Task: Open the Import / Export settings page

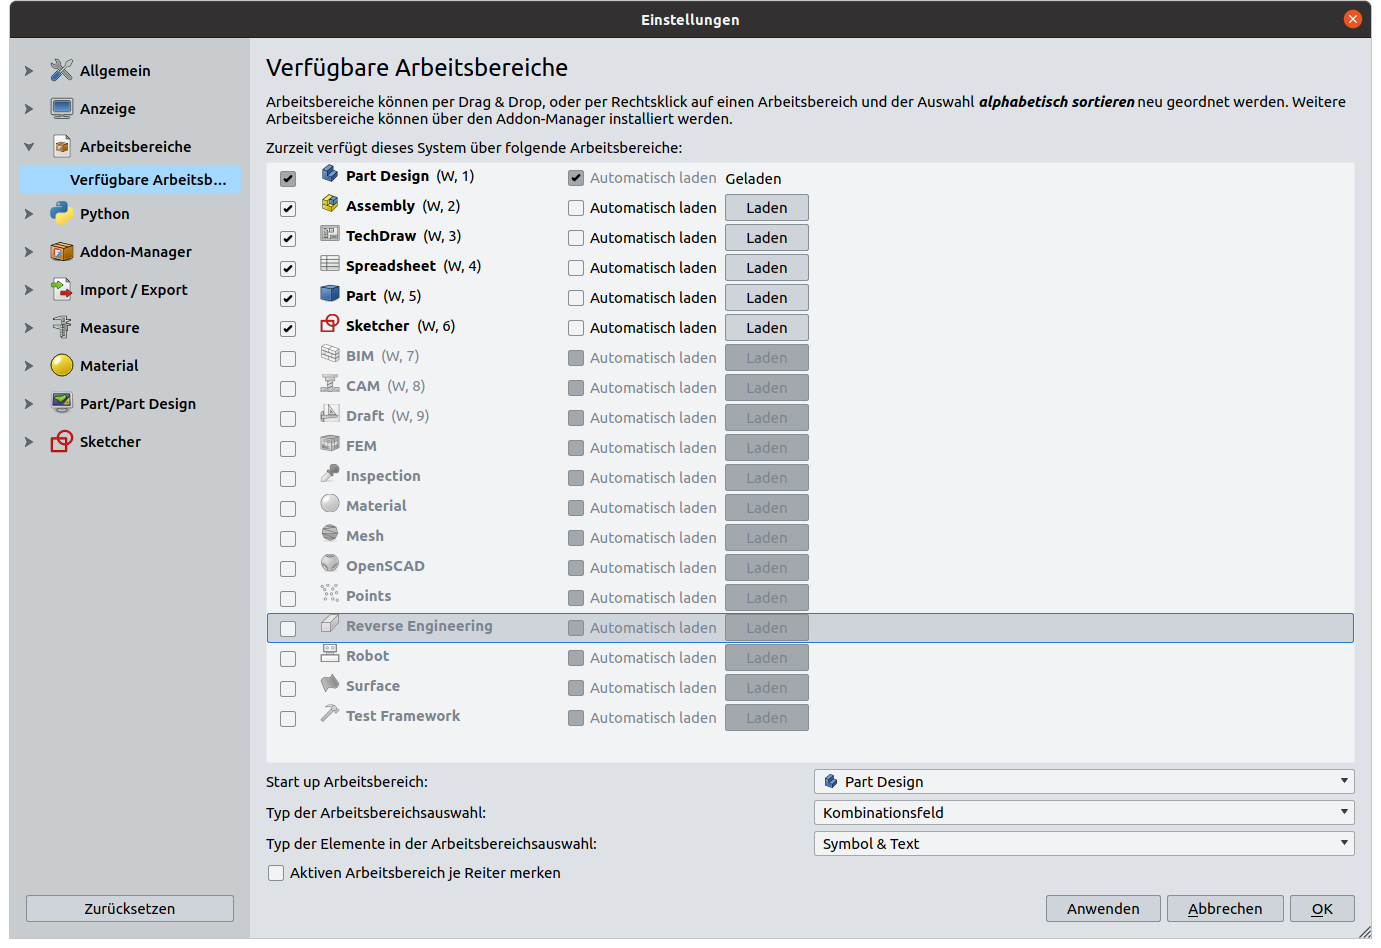Action: tap(133, 290)
